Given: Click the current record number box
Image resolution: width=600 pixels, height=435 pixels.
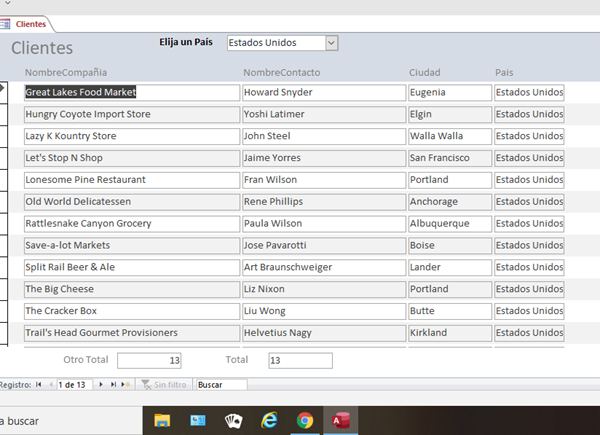Looking at the screenshot, I should [75, 384].
